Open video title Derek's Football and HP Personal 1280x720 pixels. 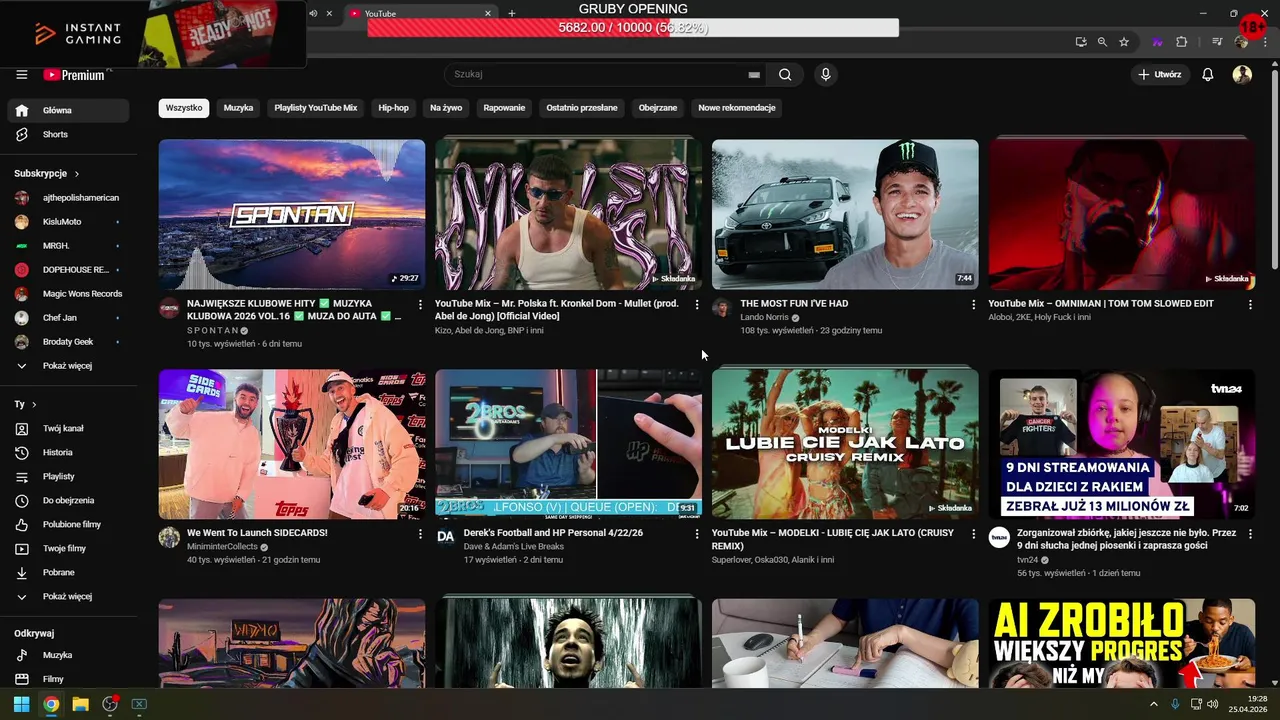(553, 533)
